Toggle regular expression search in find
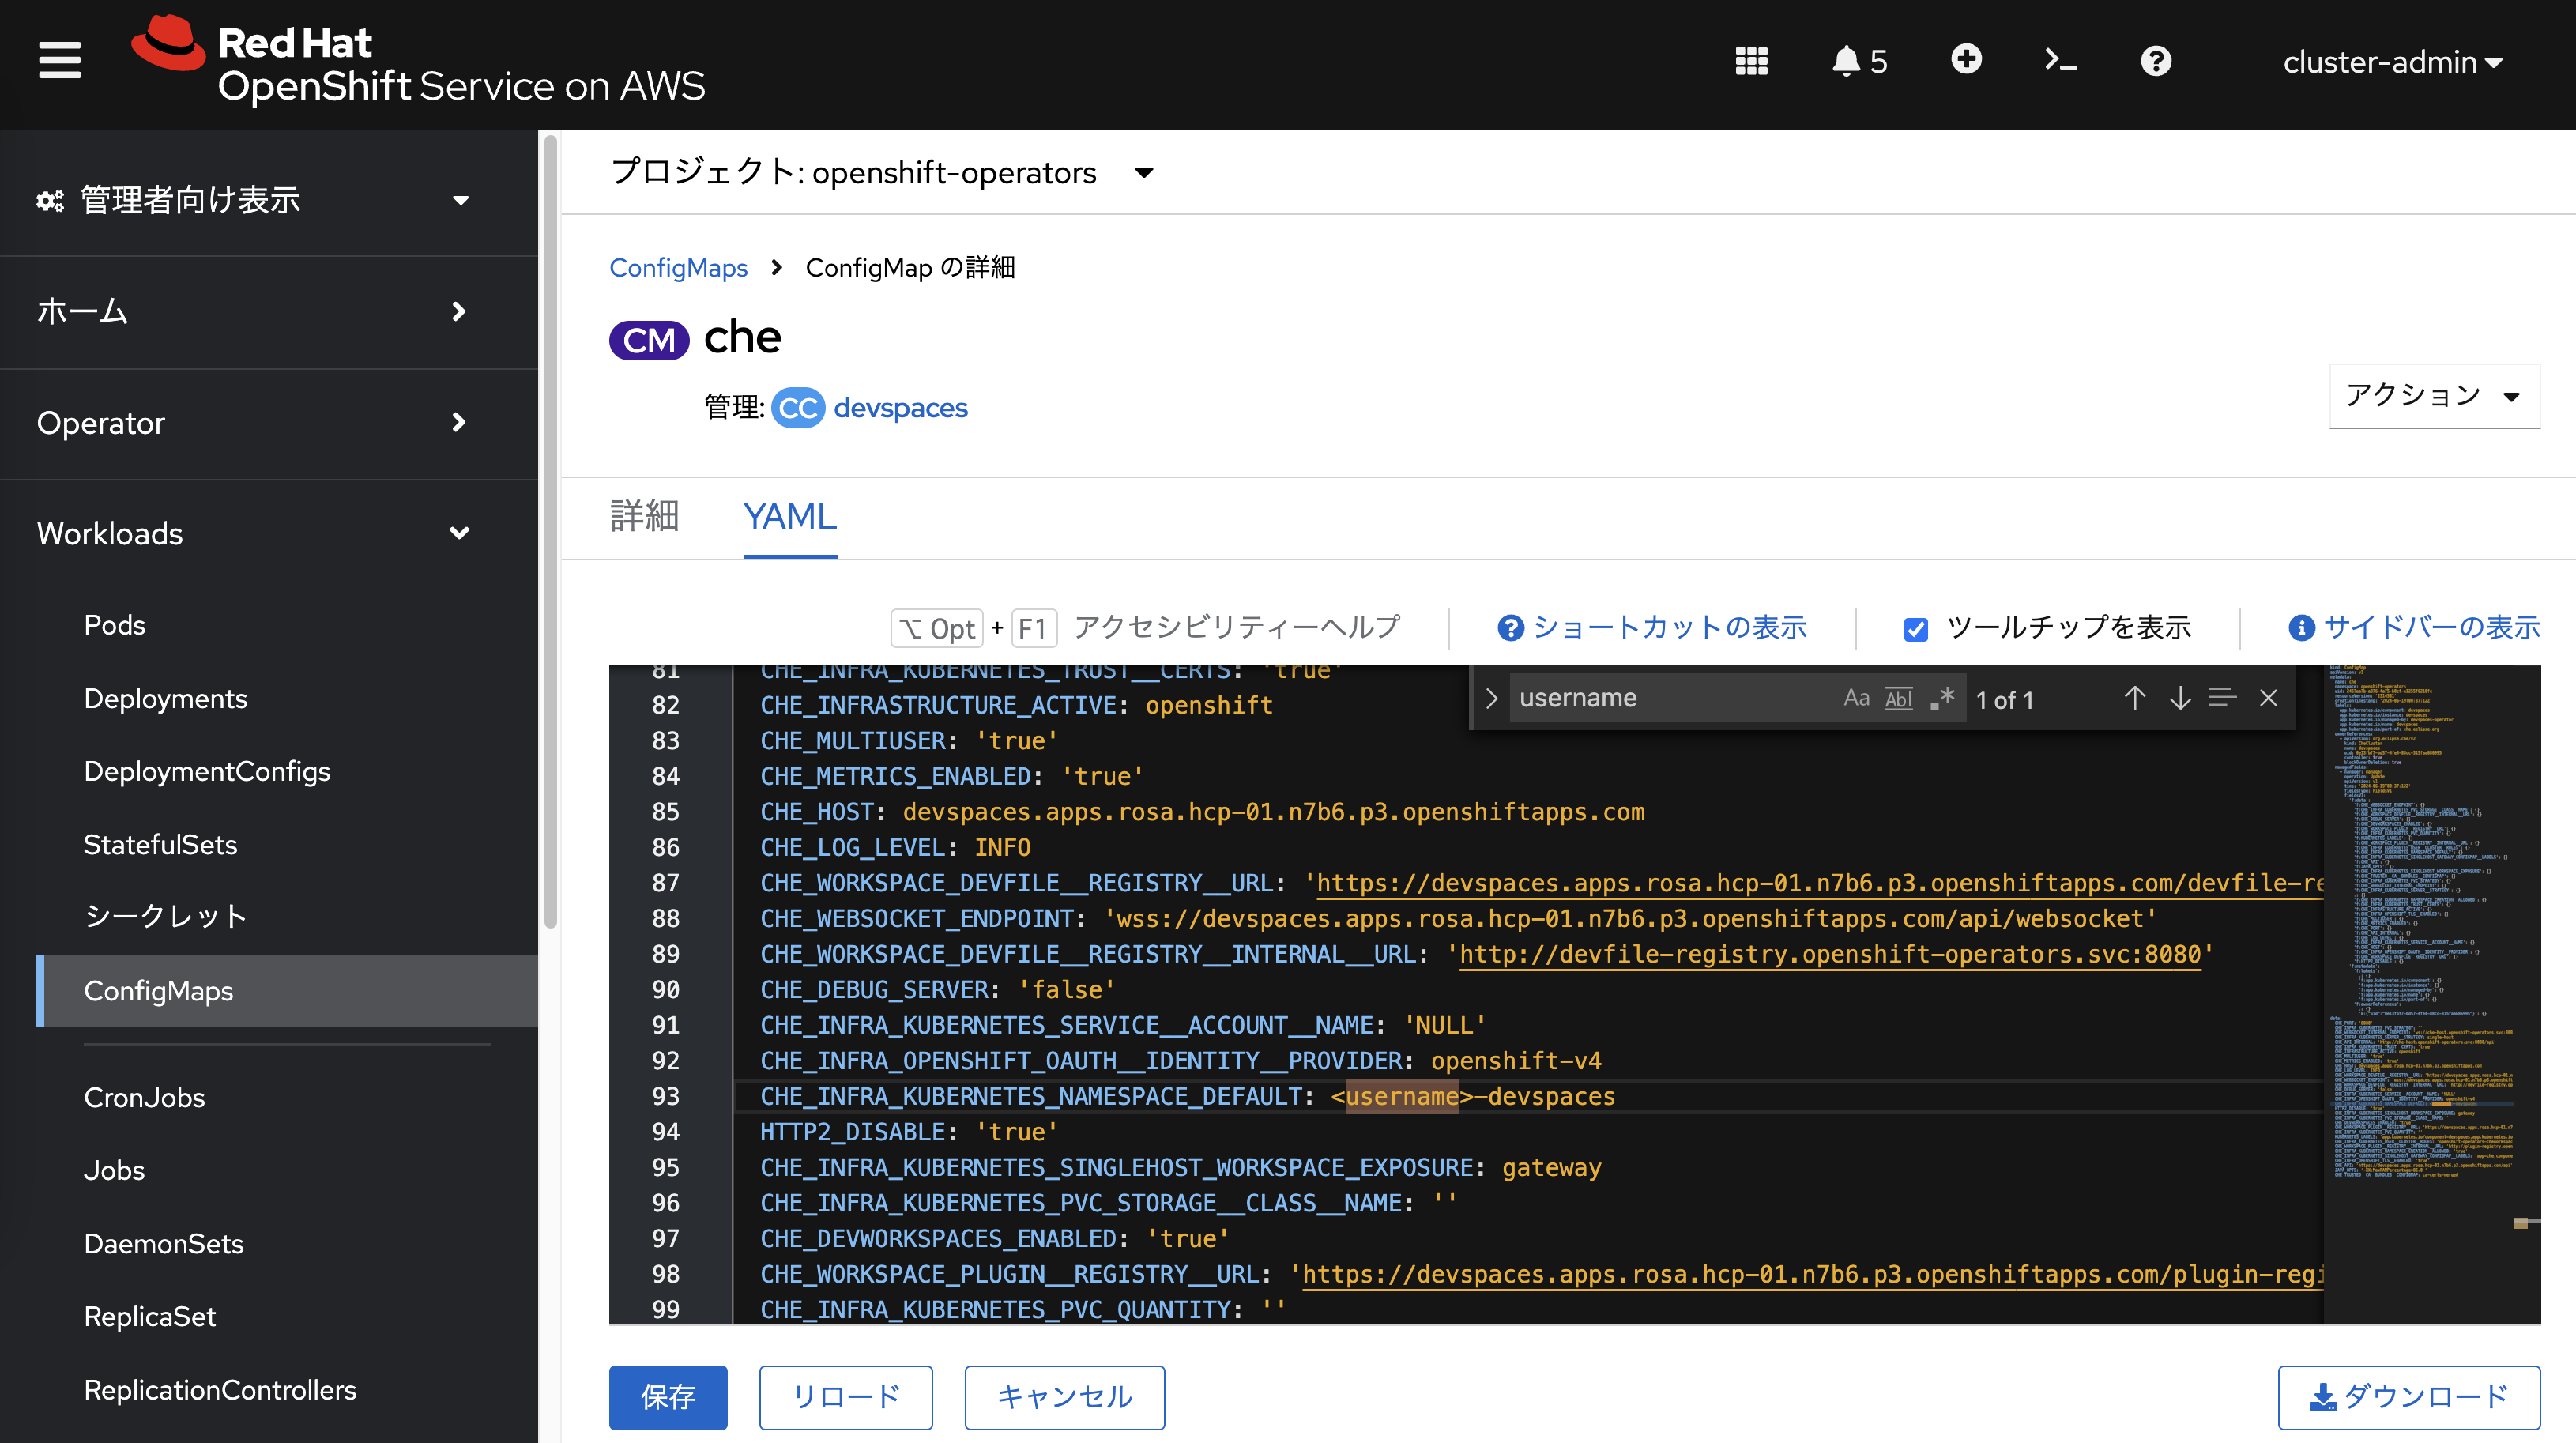The image size is (2576, 1443). pos(1941,698)
